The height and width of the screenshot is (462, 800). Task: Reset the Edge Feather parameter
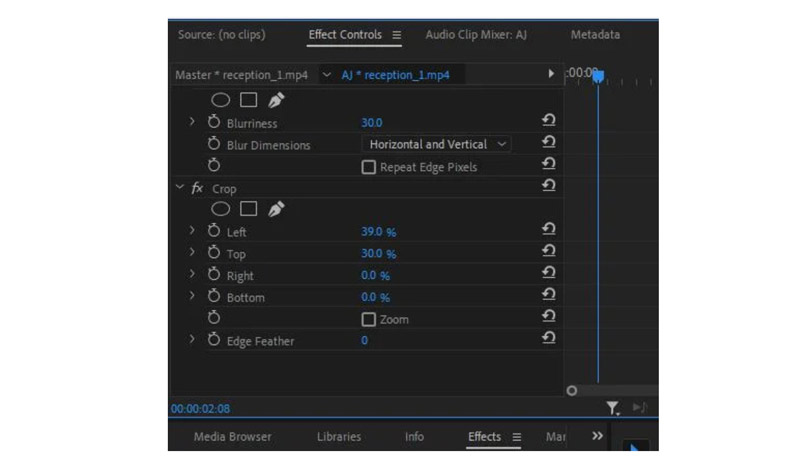[x=548, y=340]
